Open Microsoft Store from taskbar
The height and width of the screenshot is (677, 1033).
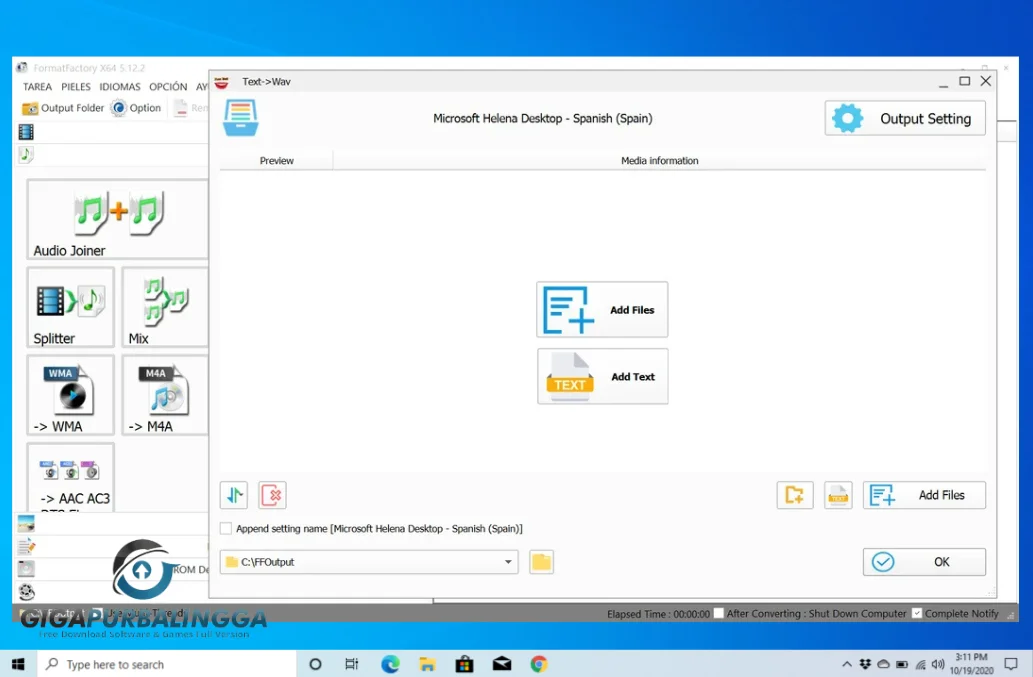(464, 664)
